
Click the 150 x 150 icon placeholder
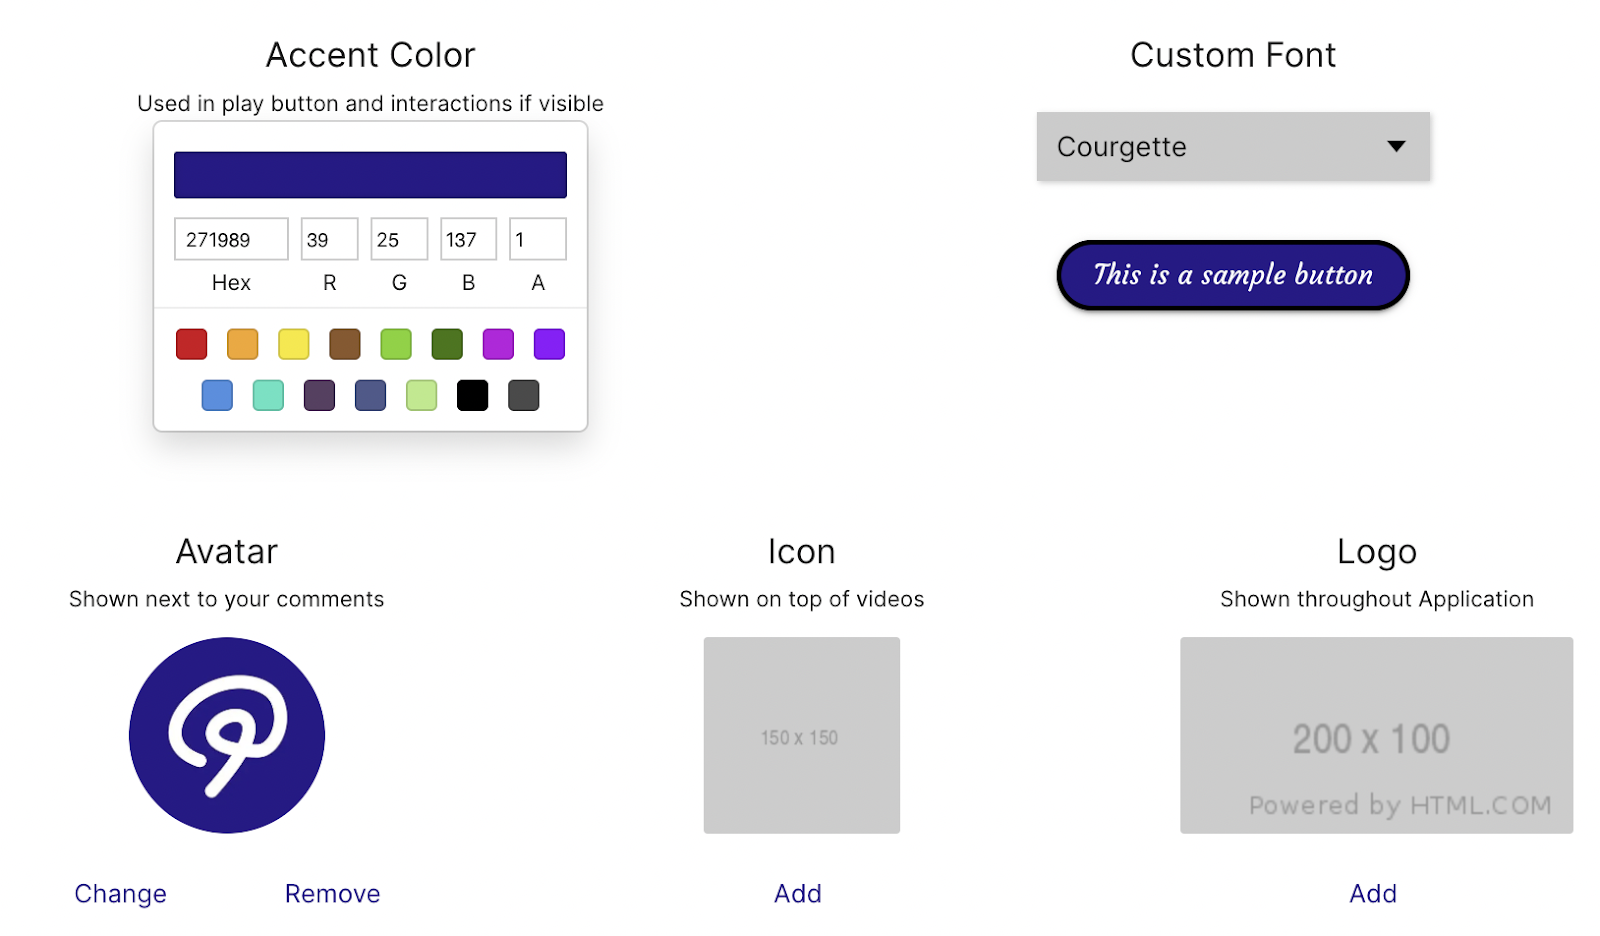tap(801, 735)
